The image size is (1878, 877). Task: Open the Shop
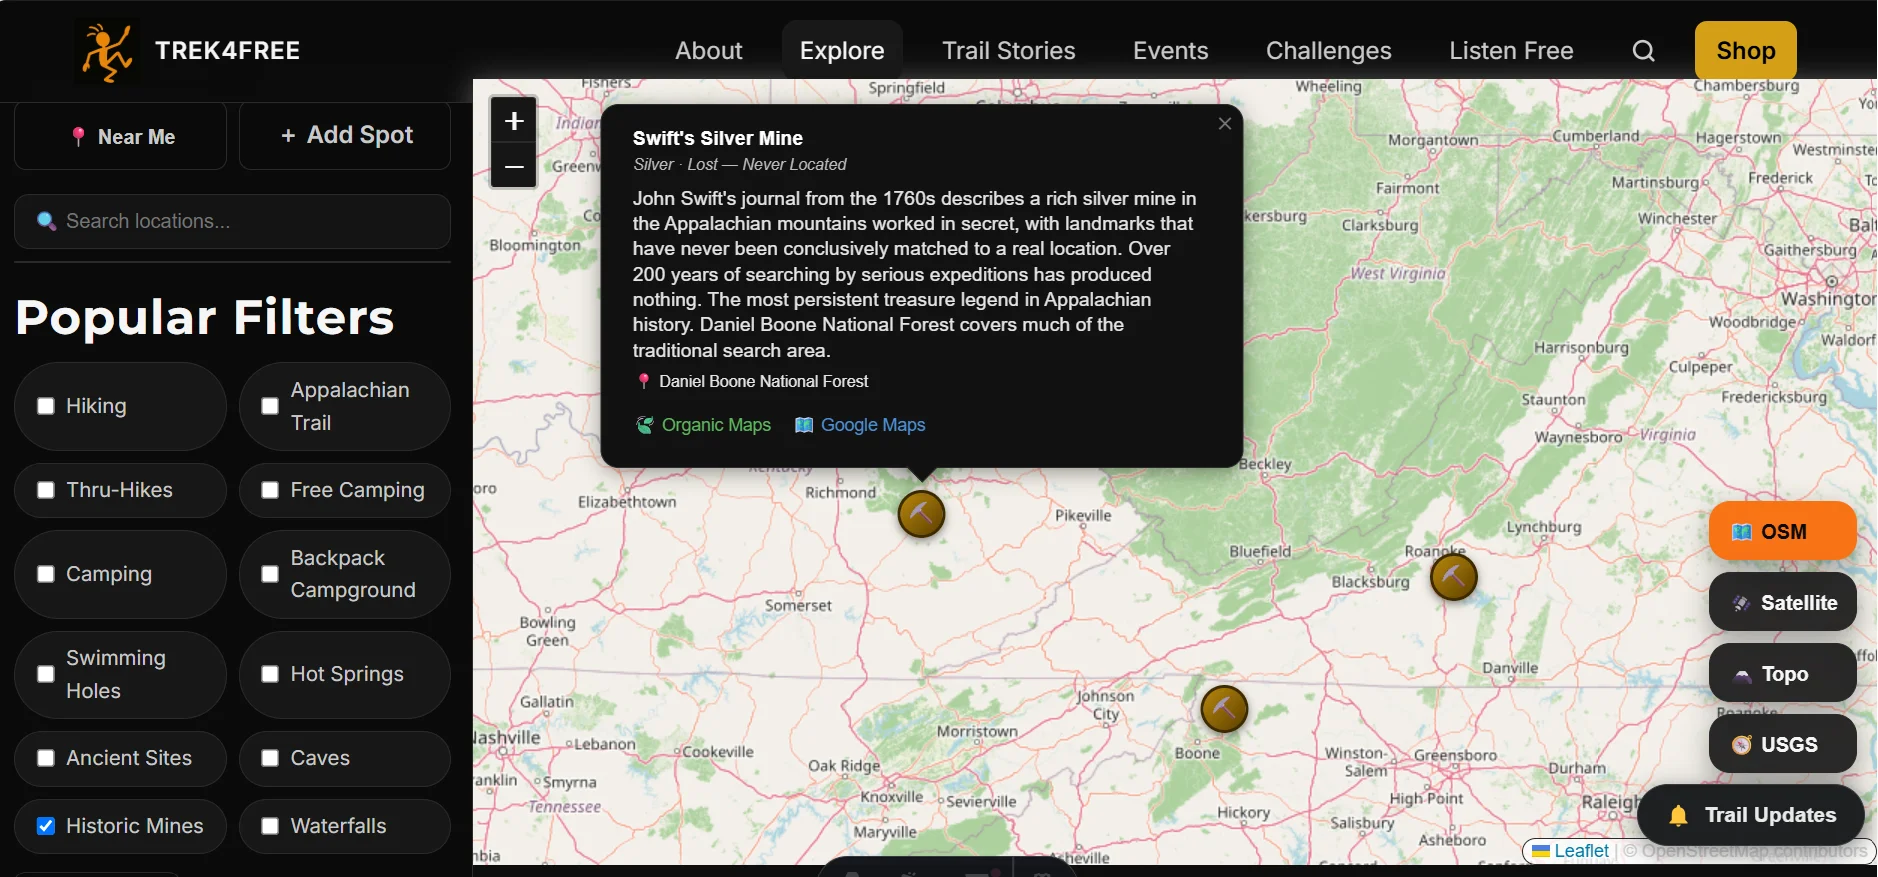pos(1746,51)
